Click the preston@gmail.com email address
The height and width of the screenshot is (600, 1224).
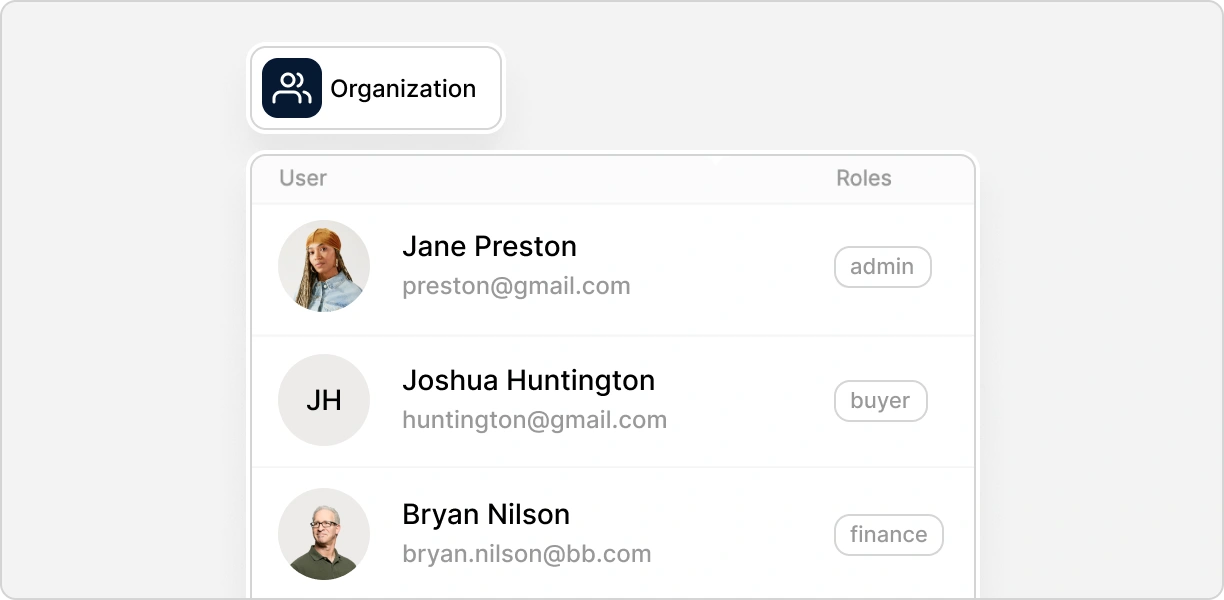[x=516, y=287]
